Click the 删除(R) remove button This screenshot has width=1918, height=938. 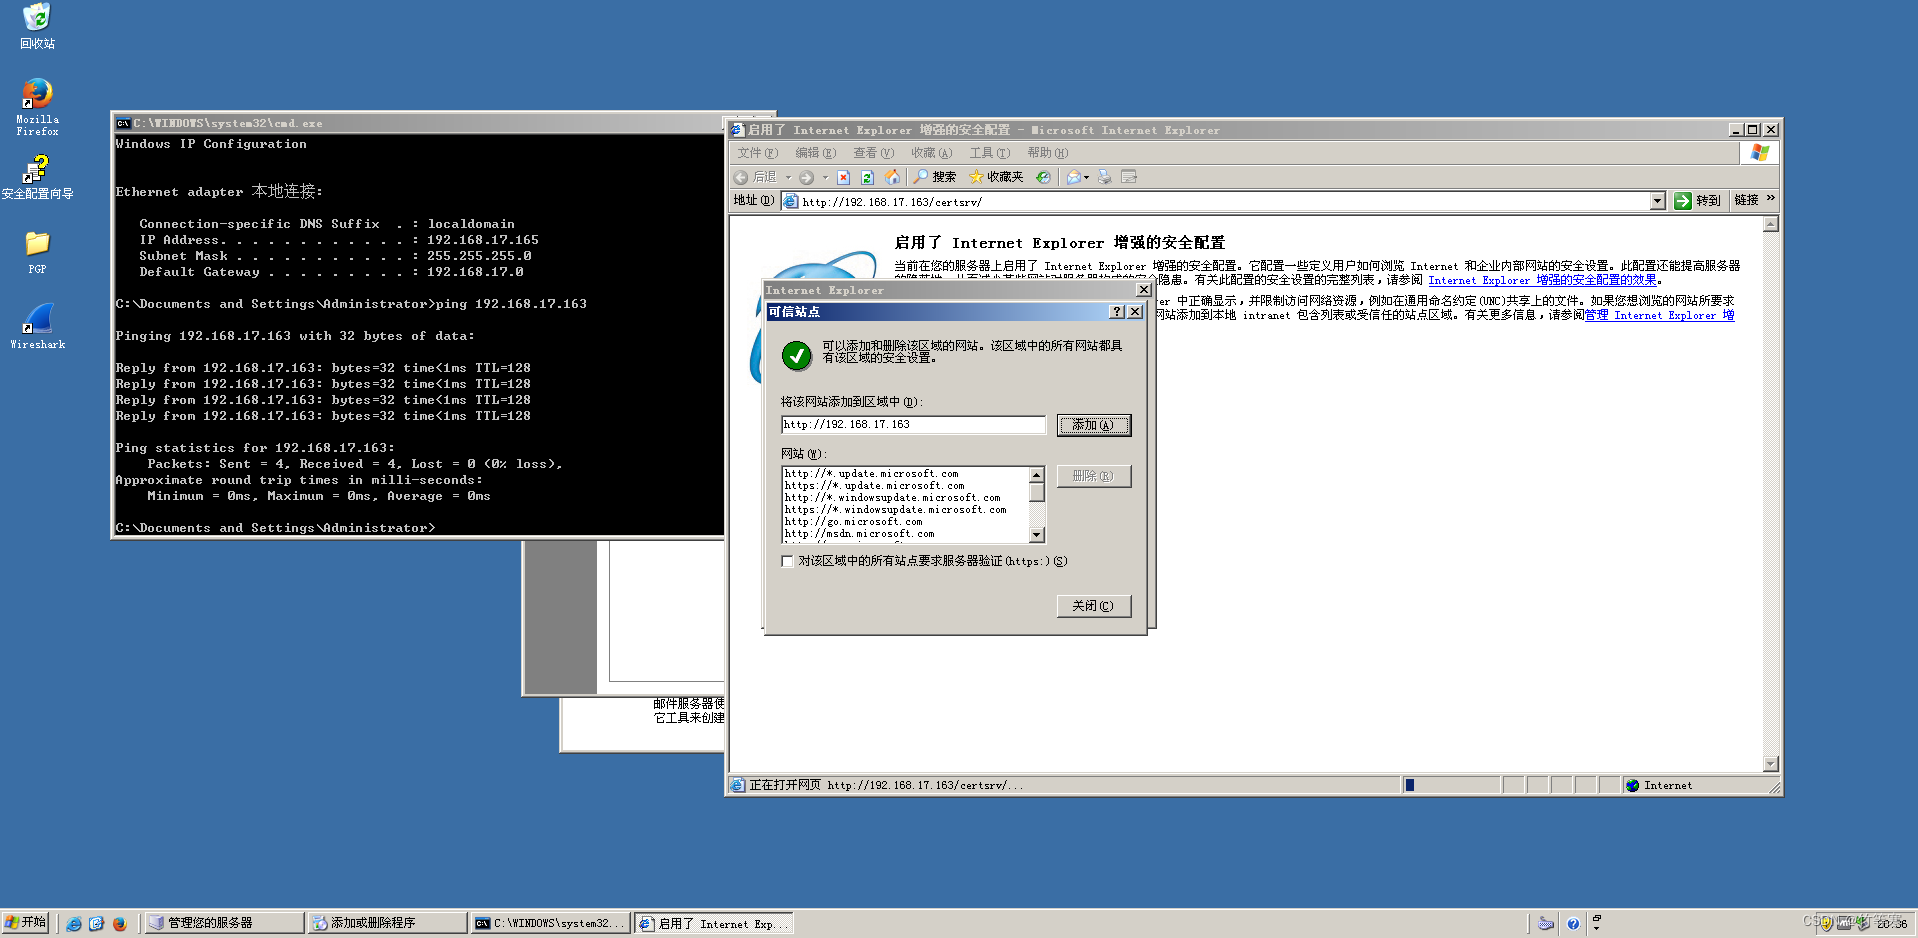pos(1093,476)
